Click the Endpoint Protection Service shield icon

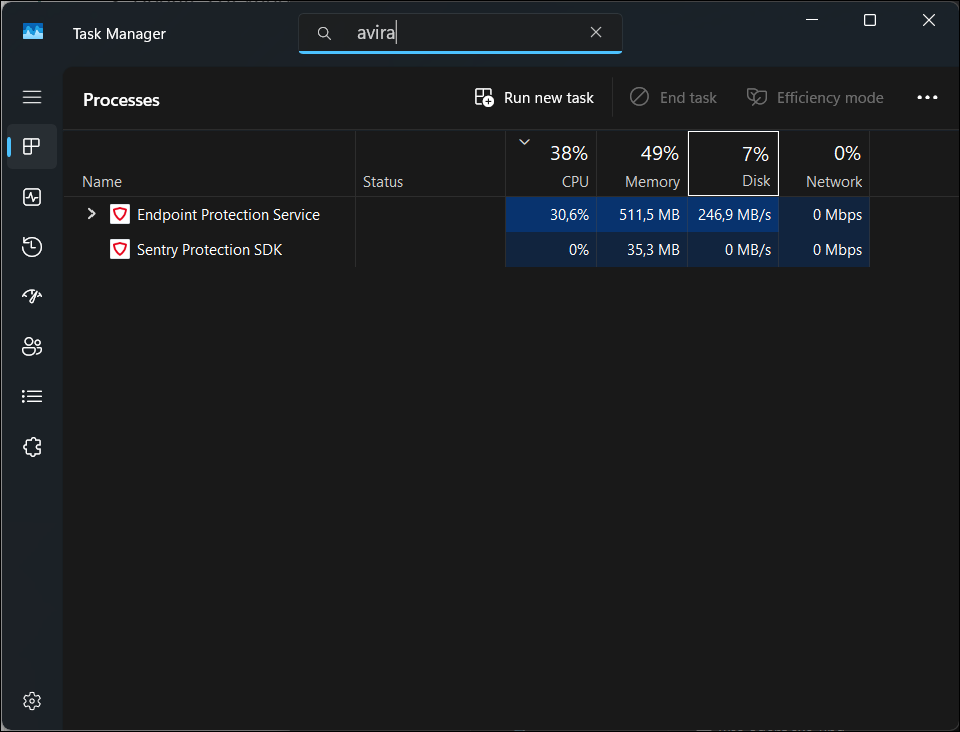(120, 214)
